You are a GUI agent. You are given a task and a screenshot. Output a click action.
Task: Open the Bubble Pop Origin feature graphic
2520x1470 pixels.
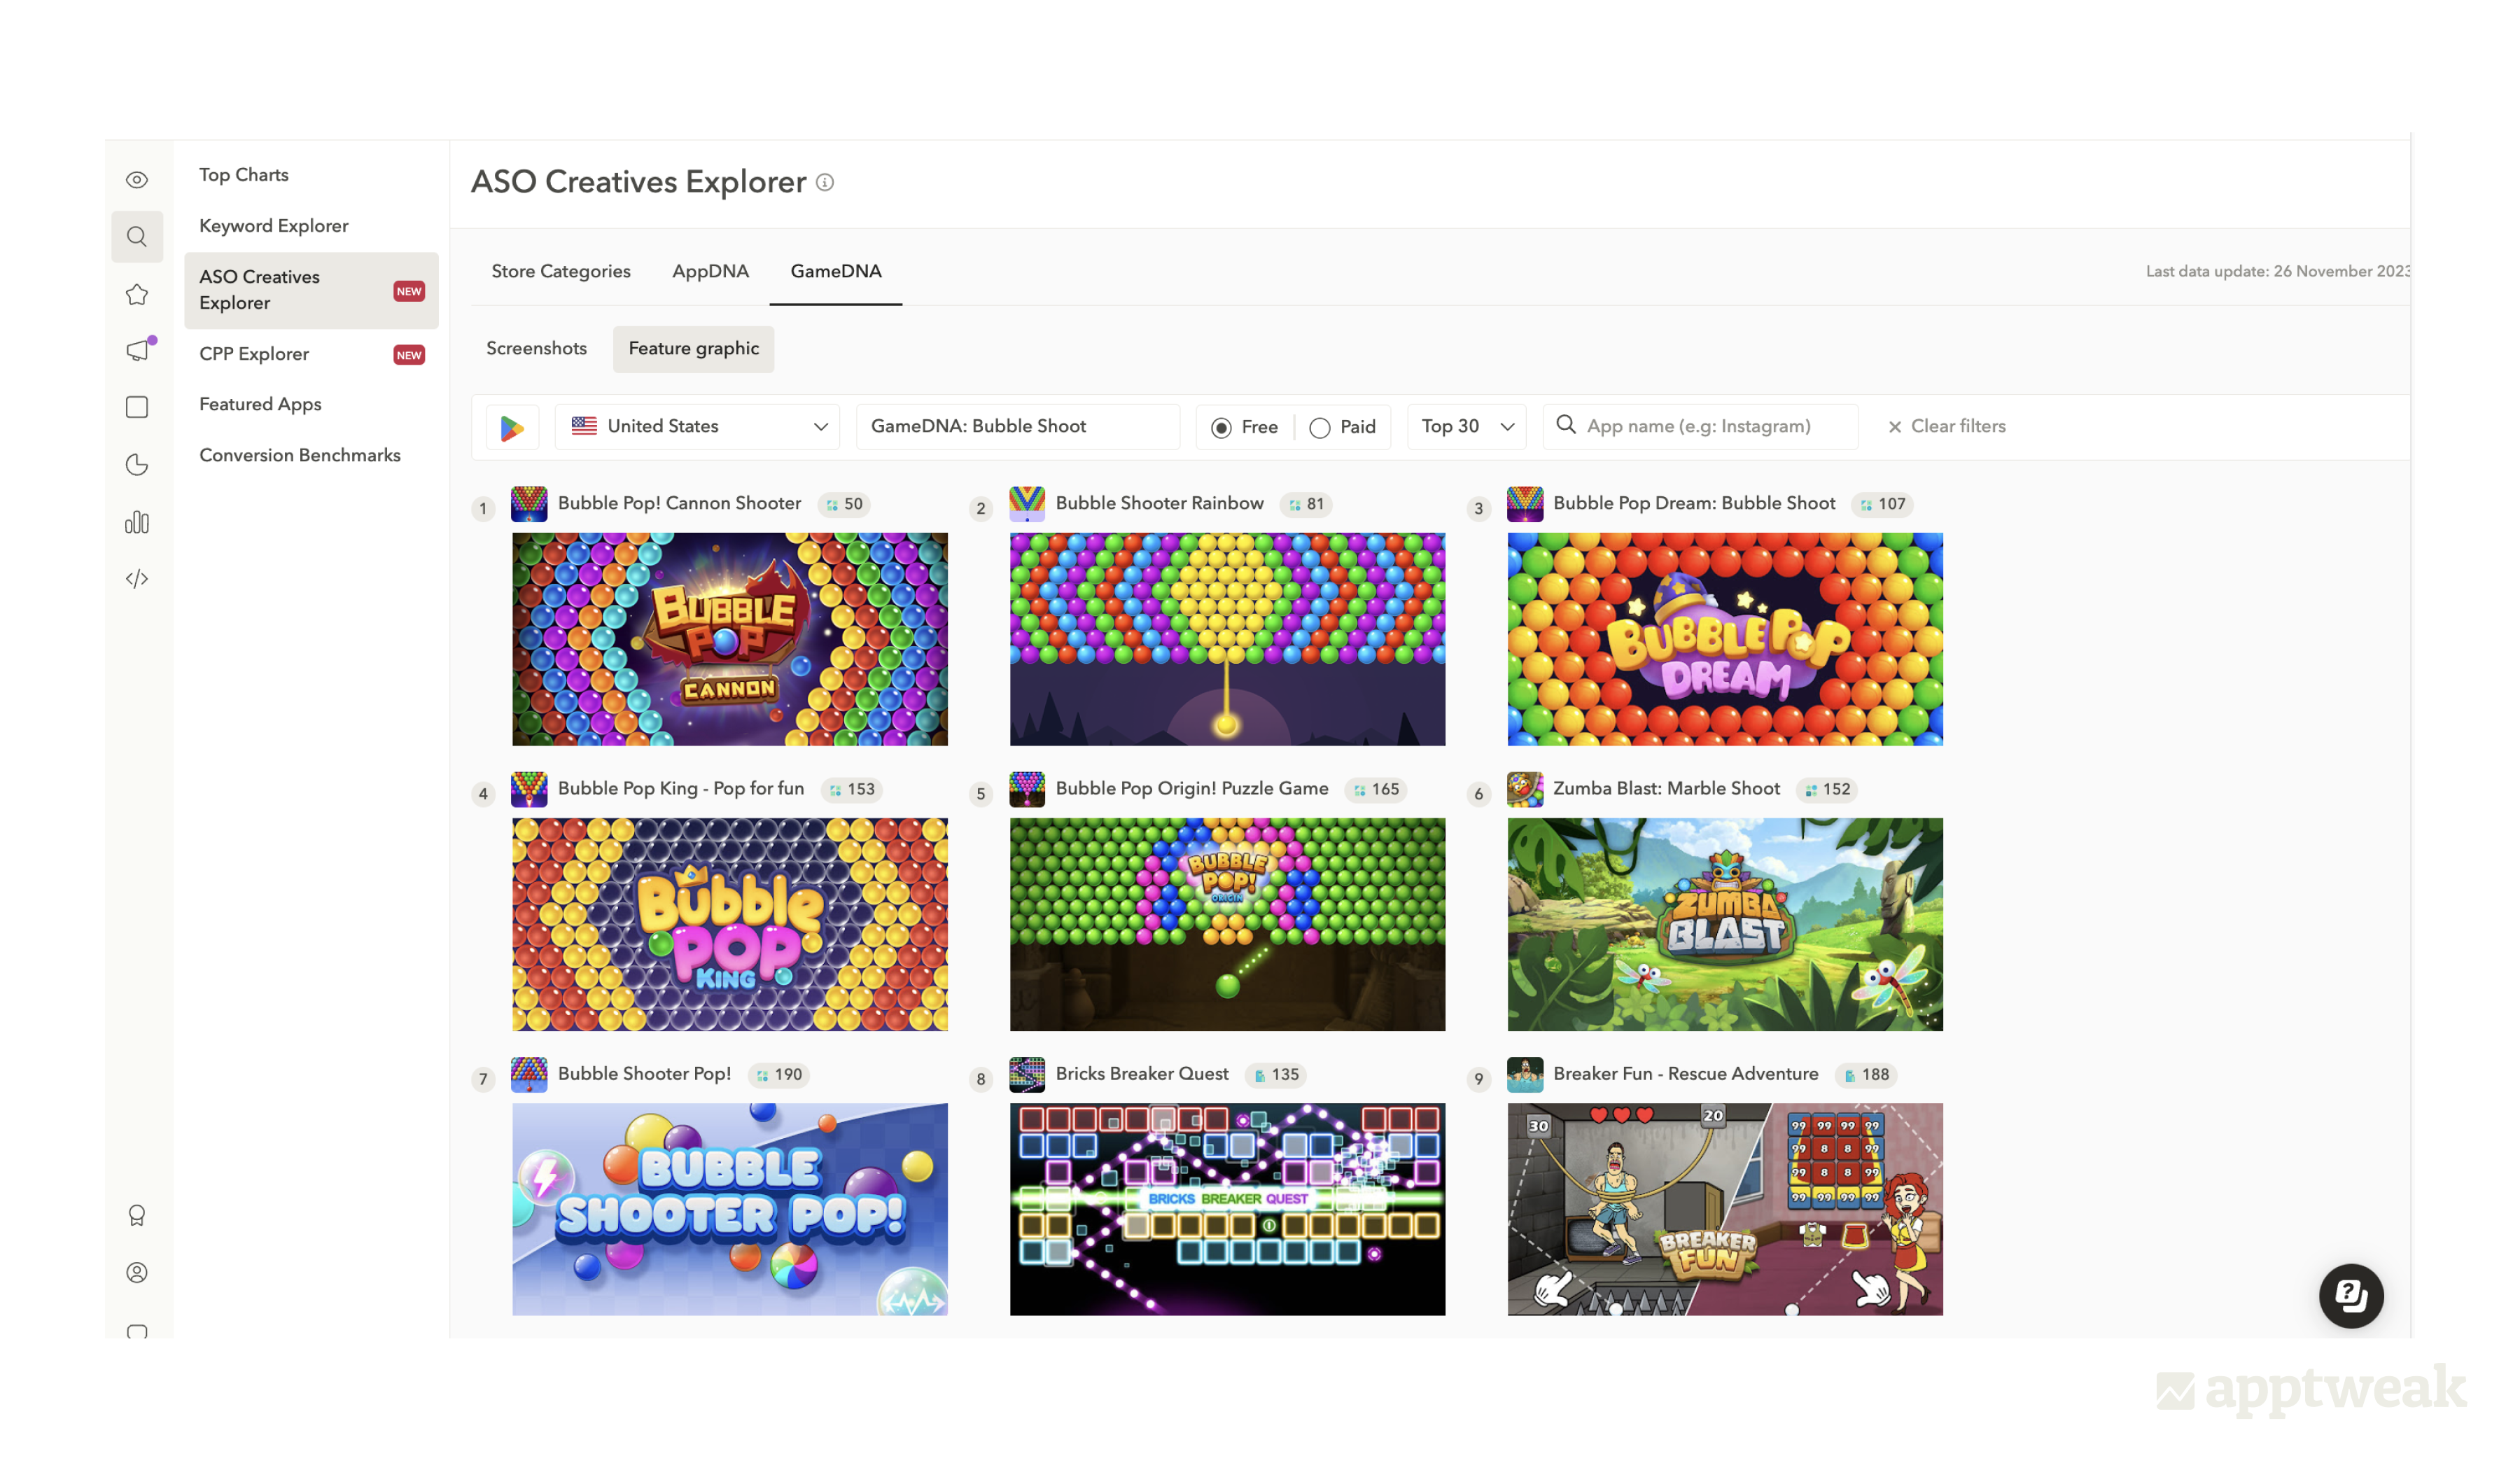pyautogui.click(x=1227, y=924)
